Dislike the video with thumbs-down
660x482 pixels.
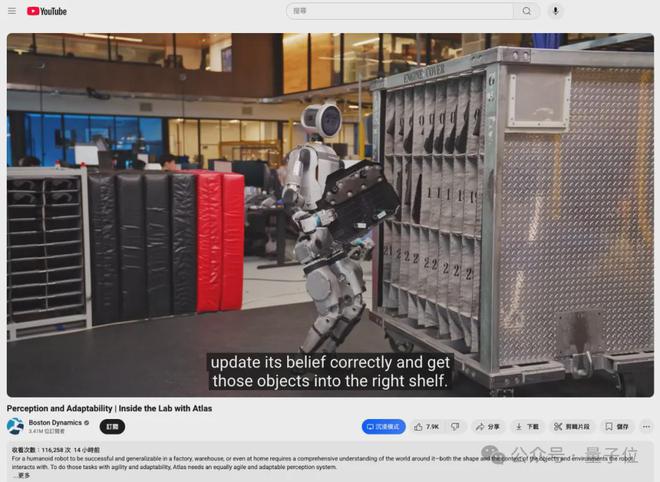click(455, 426)
